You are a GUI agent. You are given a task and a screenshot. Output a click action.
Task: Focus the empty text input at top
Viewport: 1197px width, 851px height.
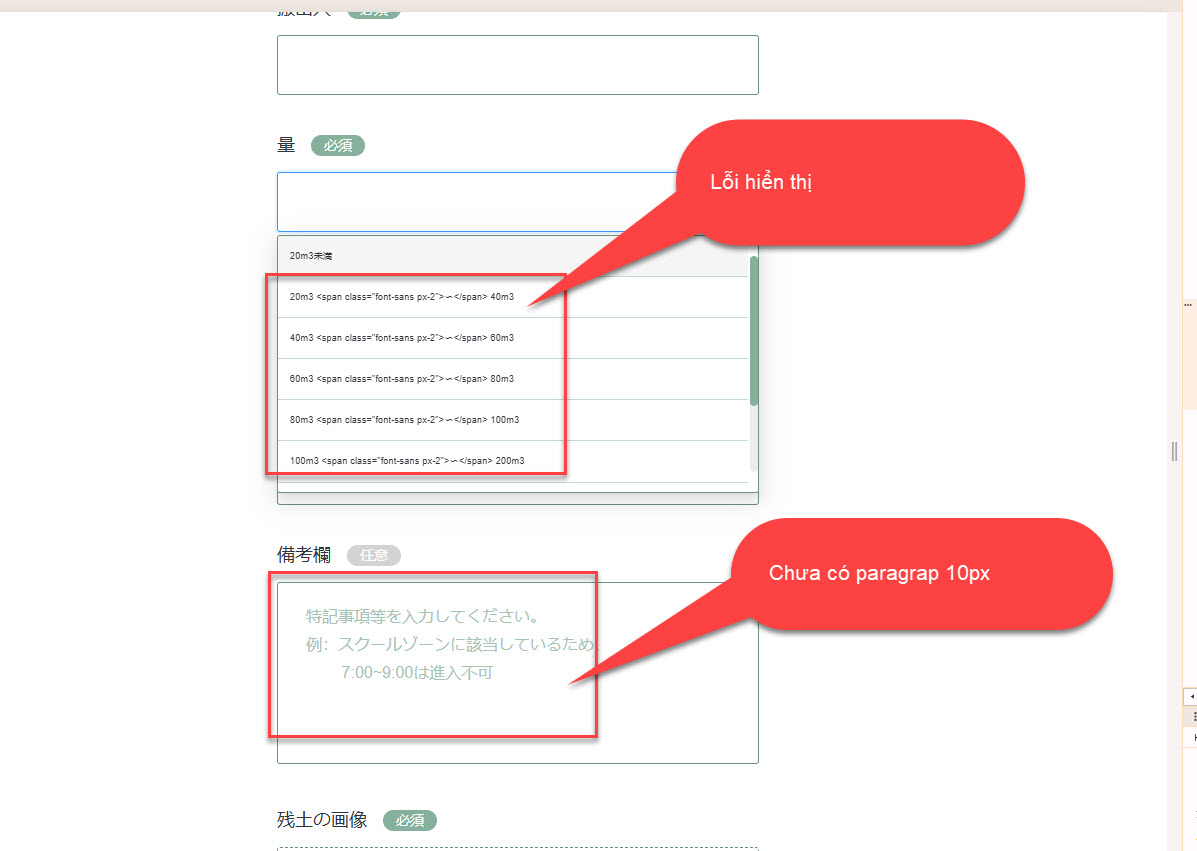coord(517,65)
